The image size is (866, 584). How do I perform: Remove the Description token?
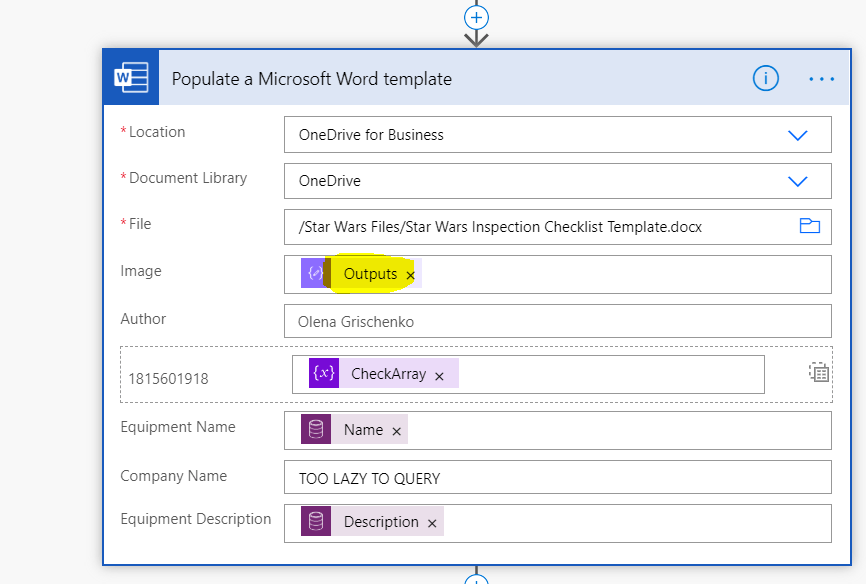click(x=432, y=523)
